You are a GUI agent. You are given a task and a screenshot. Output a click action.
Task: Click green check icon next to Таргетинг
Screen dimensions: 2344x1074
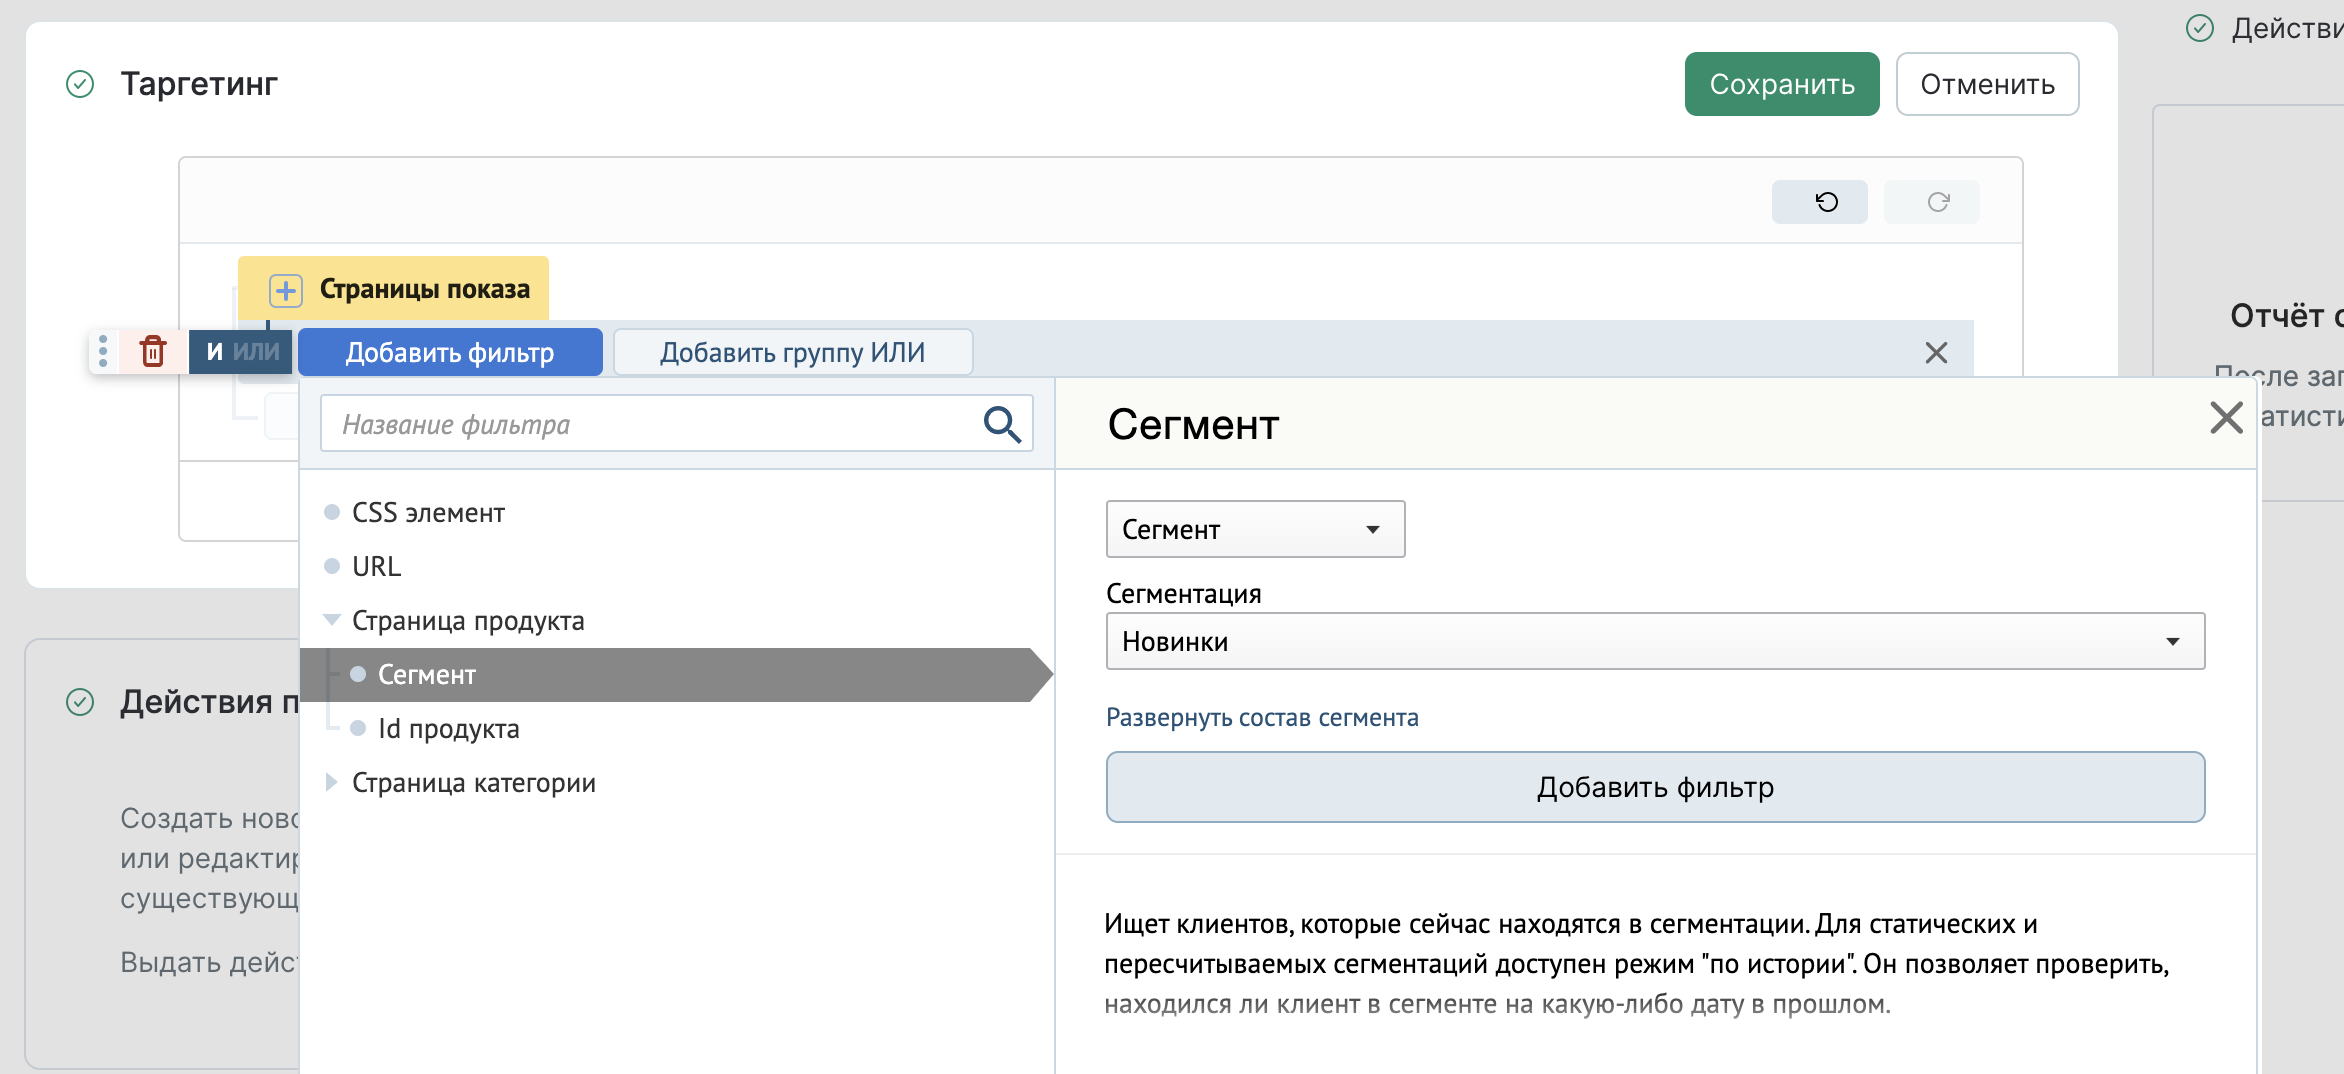[80, 84]
